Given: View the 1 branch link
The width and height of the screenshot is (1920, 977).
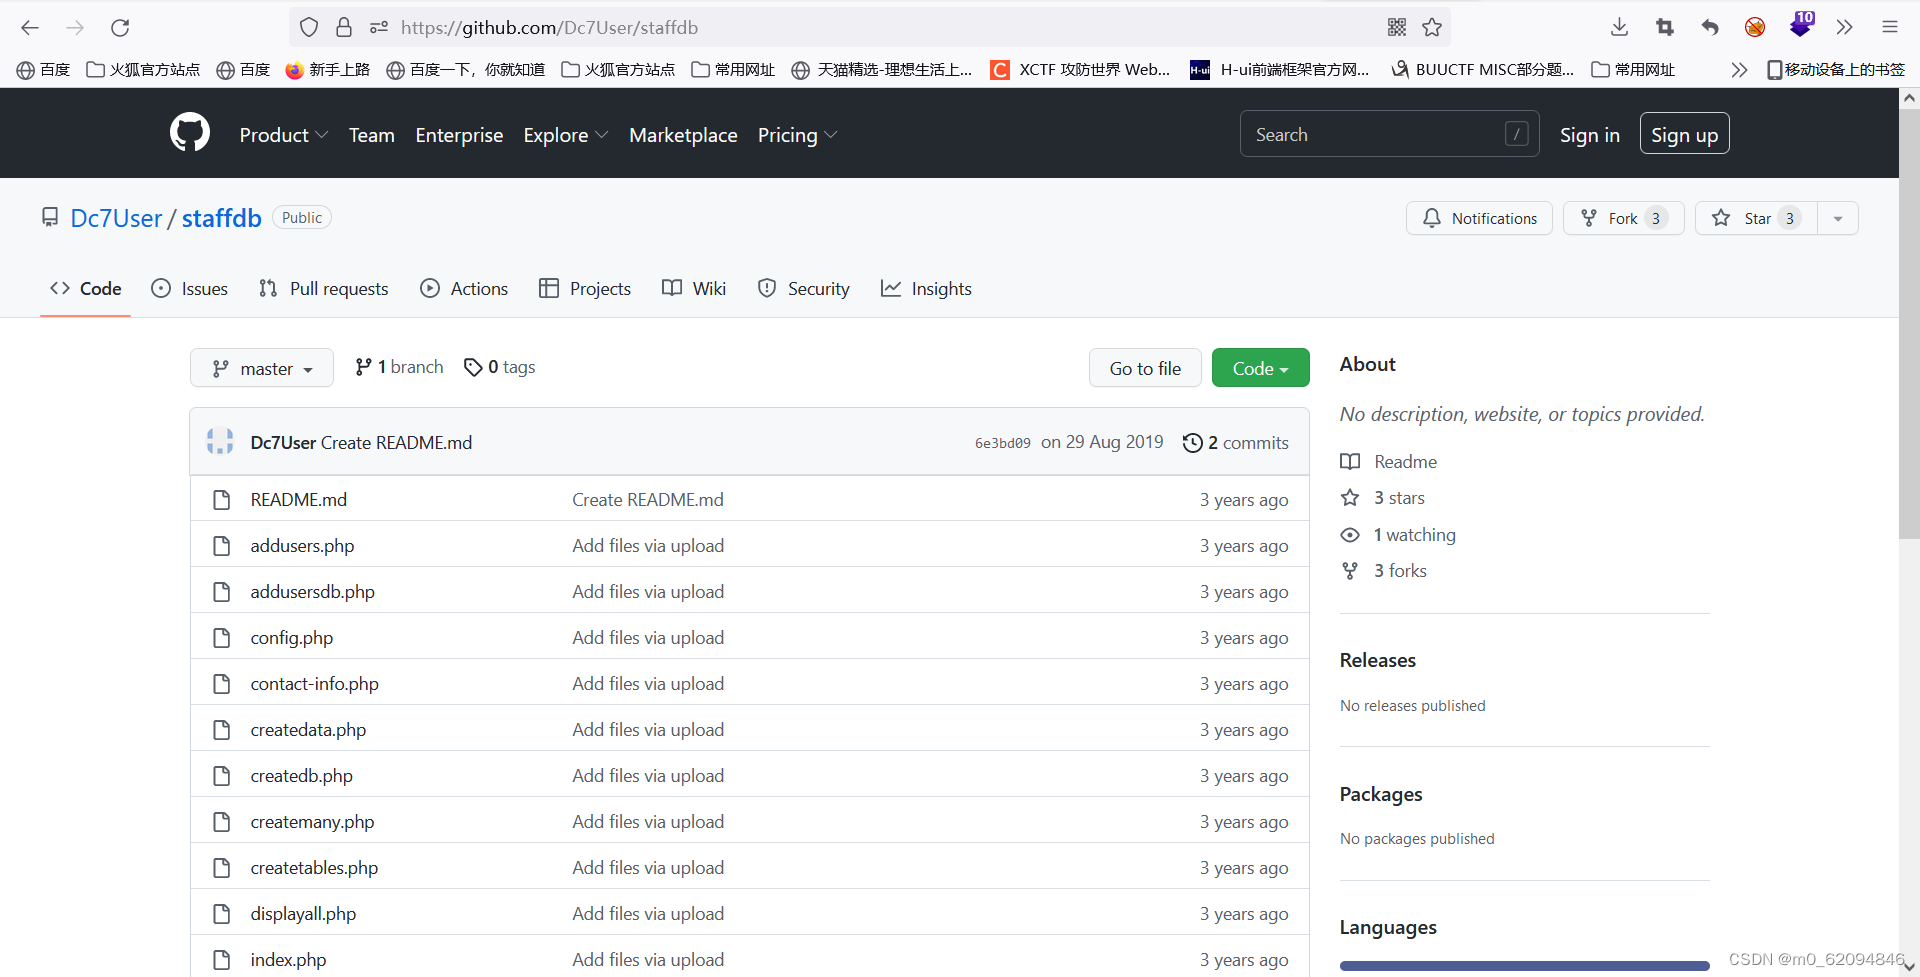Looking at the screenshot, I should [399, 367].
